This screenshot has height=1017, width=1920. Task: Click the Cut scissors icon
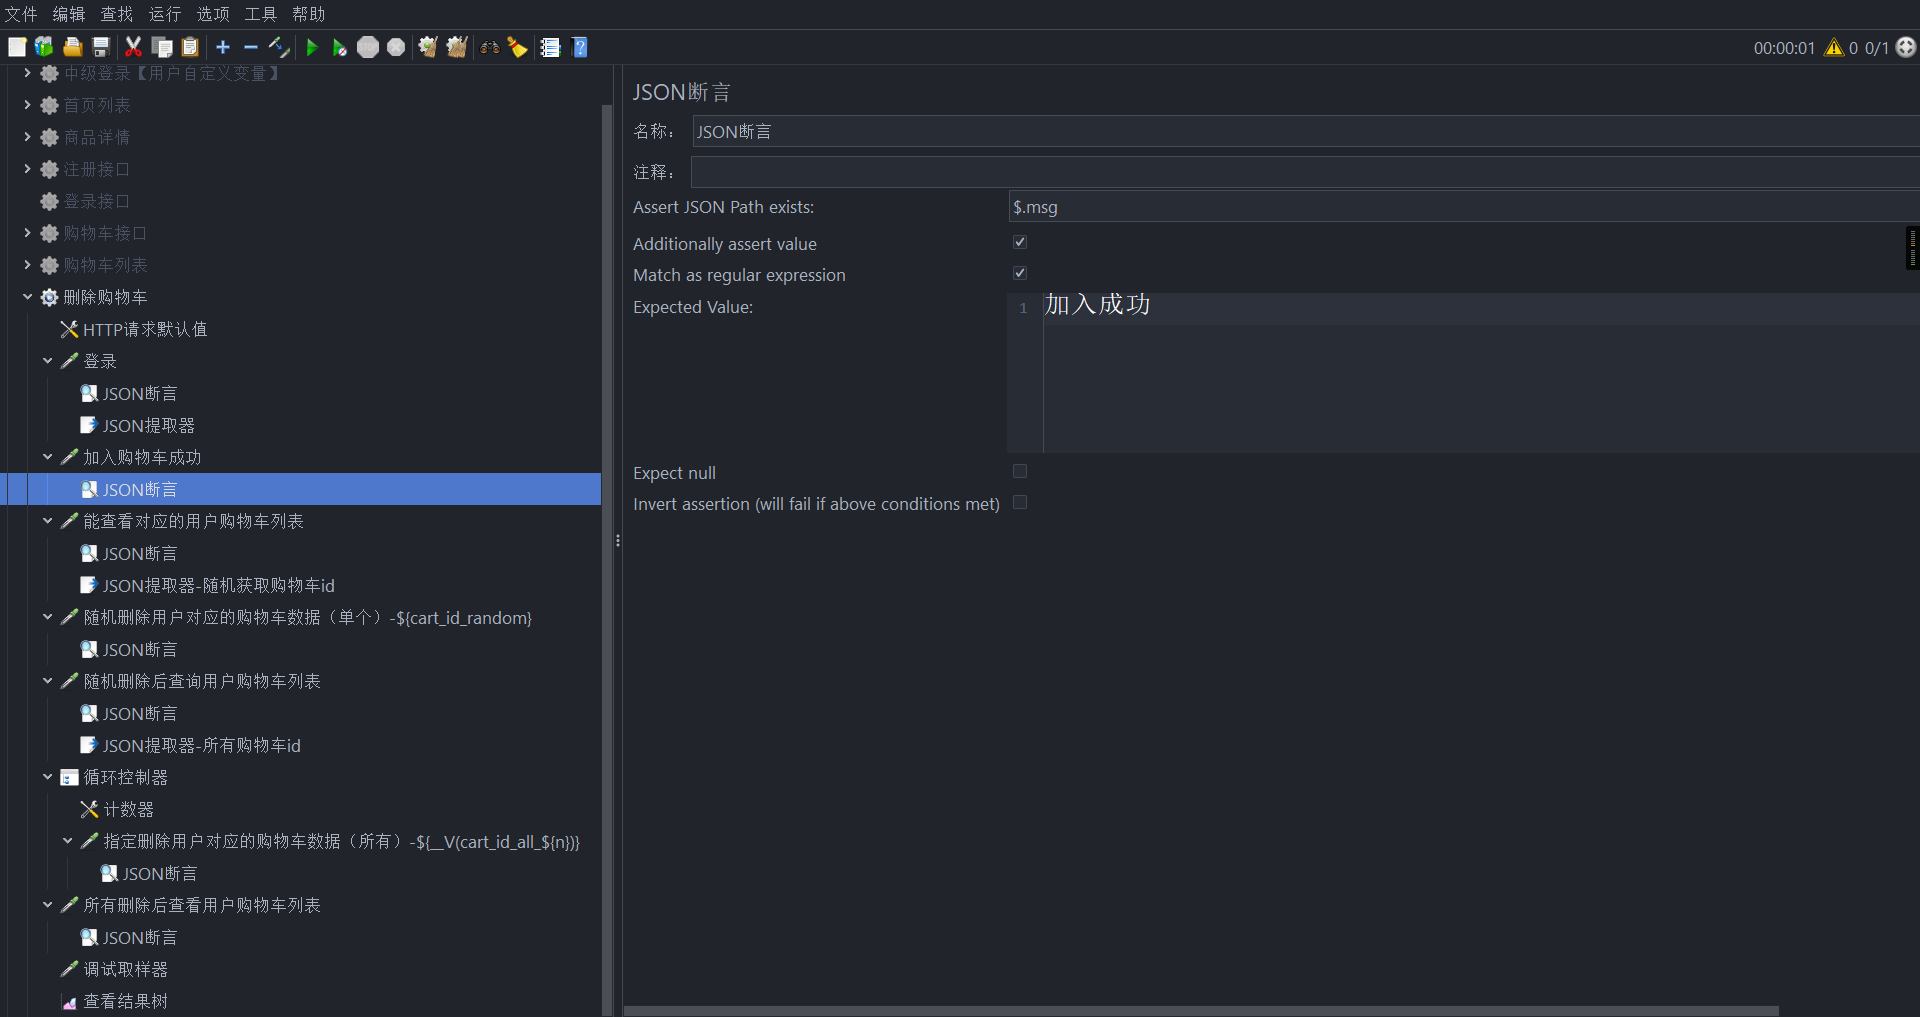click(133, 47)
